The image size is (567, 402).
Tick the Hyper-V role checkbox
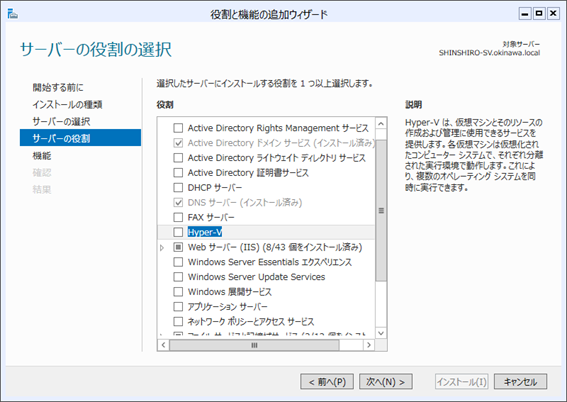(178, 232)
